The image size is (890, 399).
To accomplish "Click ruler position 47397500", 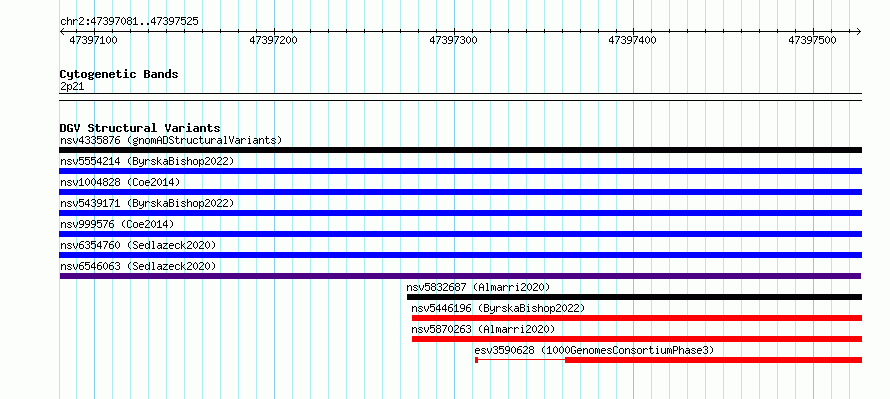I will point(812,40).
